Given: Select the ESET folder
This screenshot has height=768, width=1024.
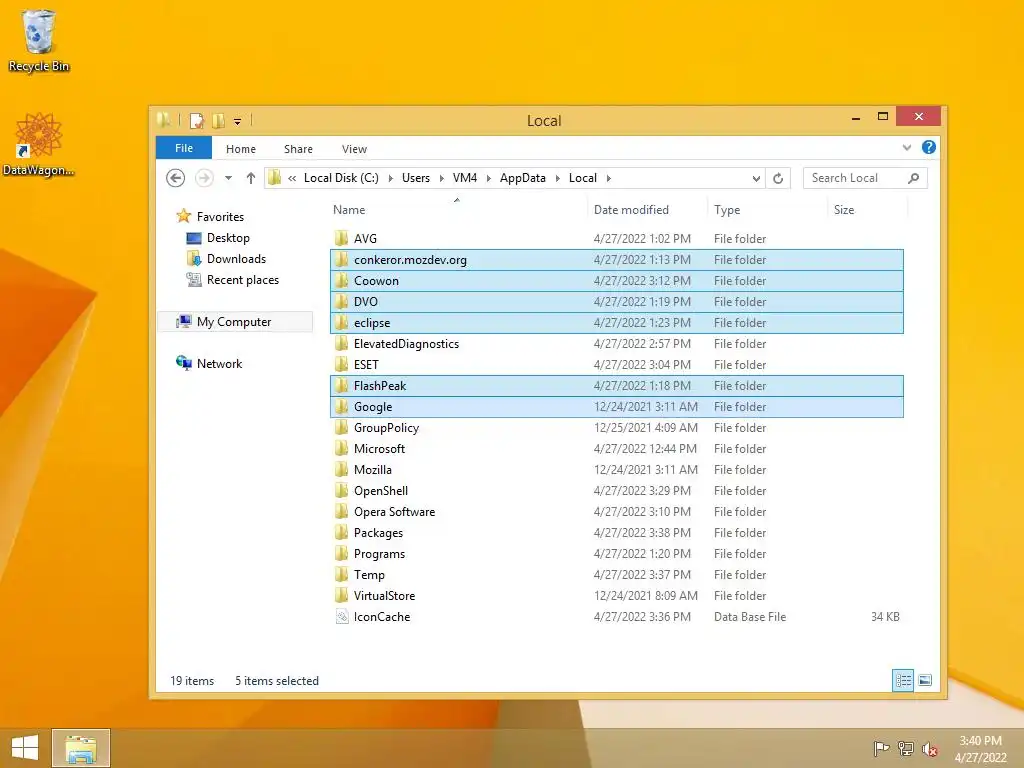Looking at the screenshot, I should 616,364.
